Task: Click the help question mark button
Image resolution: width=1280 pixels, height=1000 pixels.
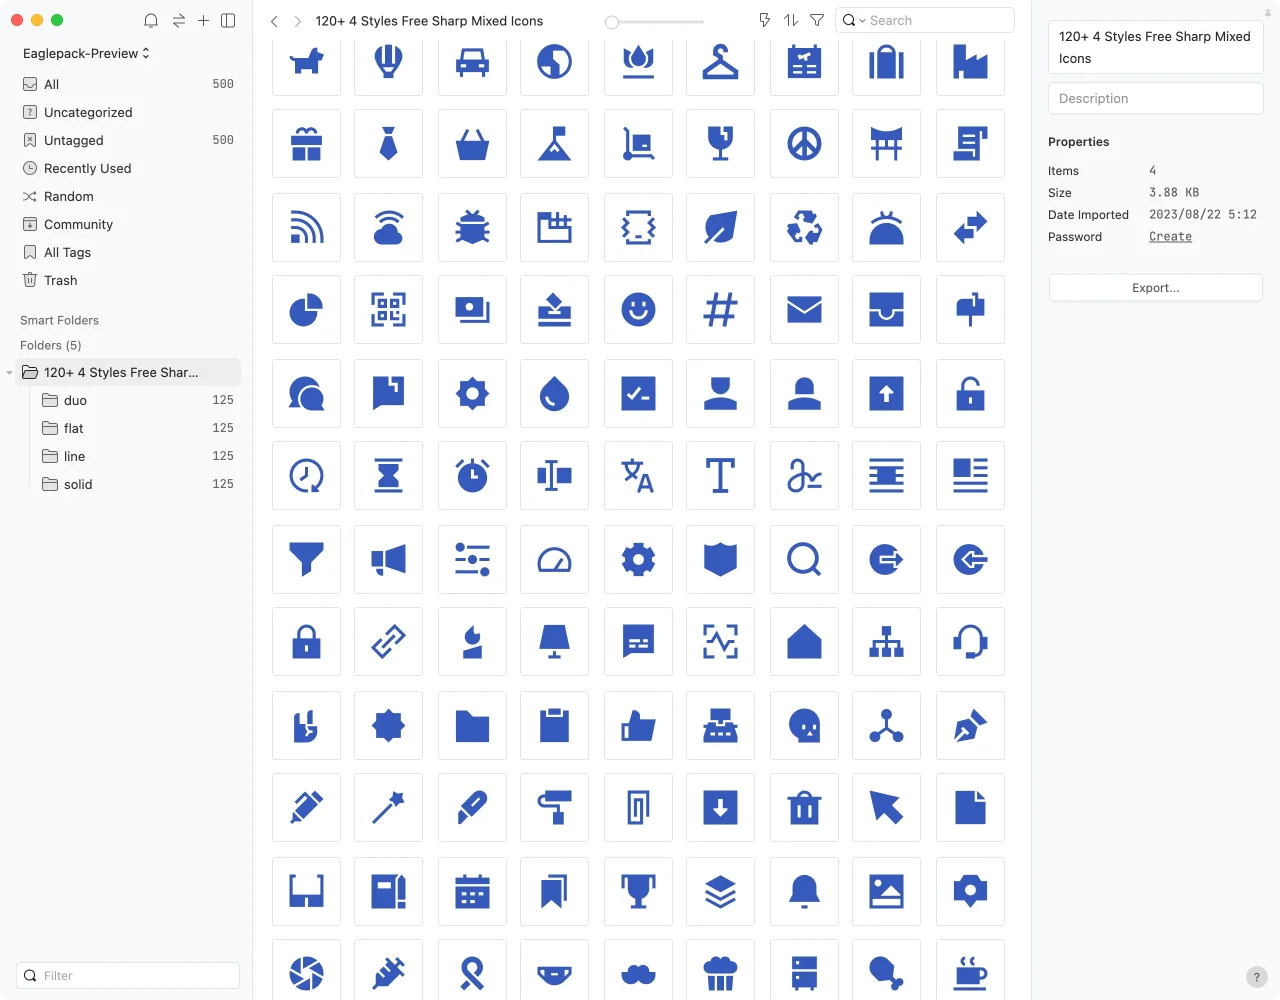Action: [x=1257, y=977]
